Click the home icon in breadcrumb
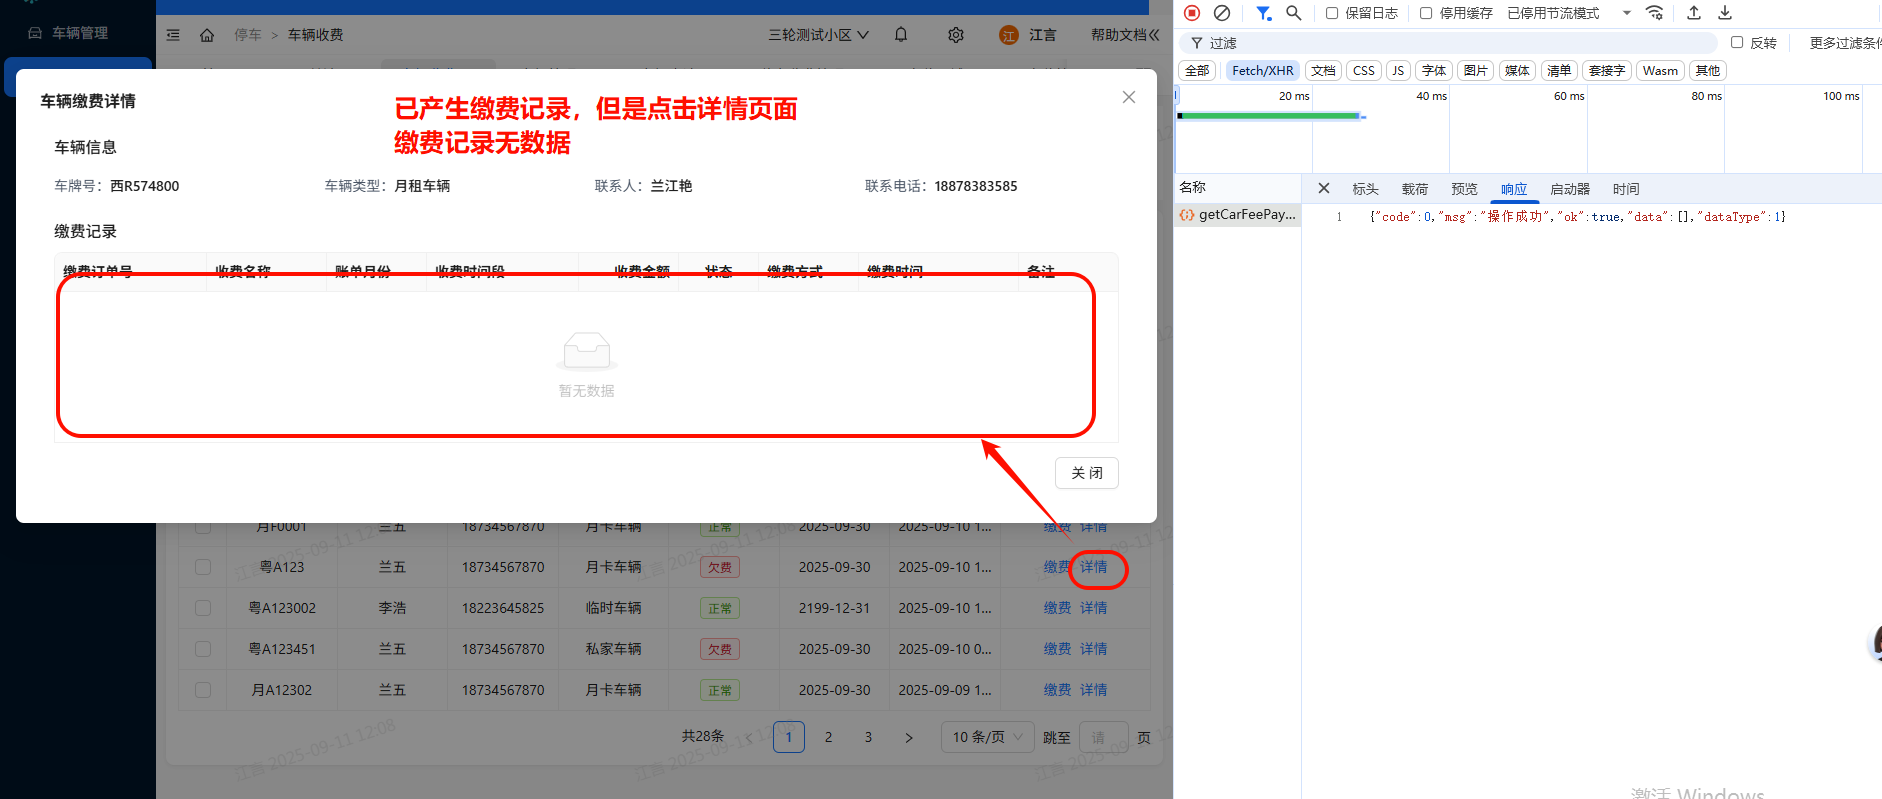This screenshot has width=1882, height=799. pyautogui.click(x=207, y=35)
